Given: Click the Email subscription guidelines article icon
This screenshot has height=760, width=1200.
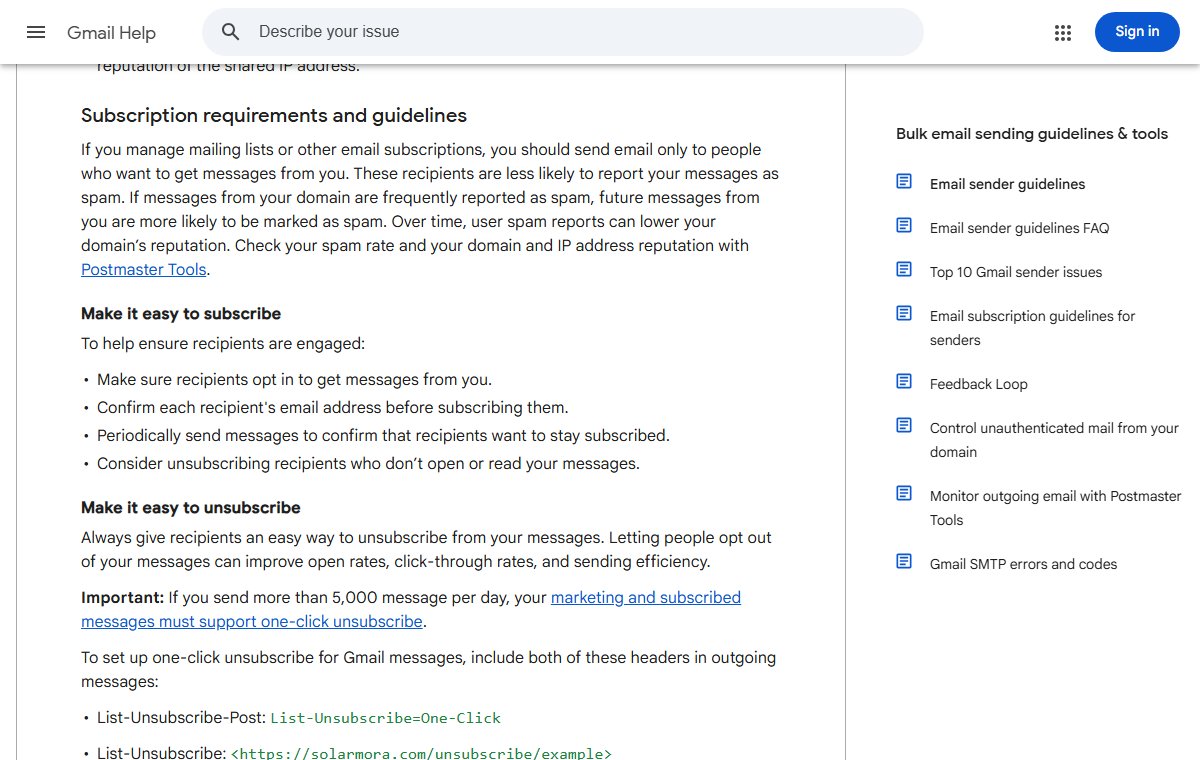Looking at the screenshot, I should click(904, 313).
